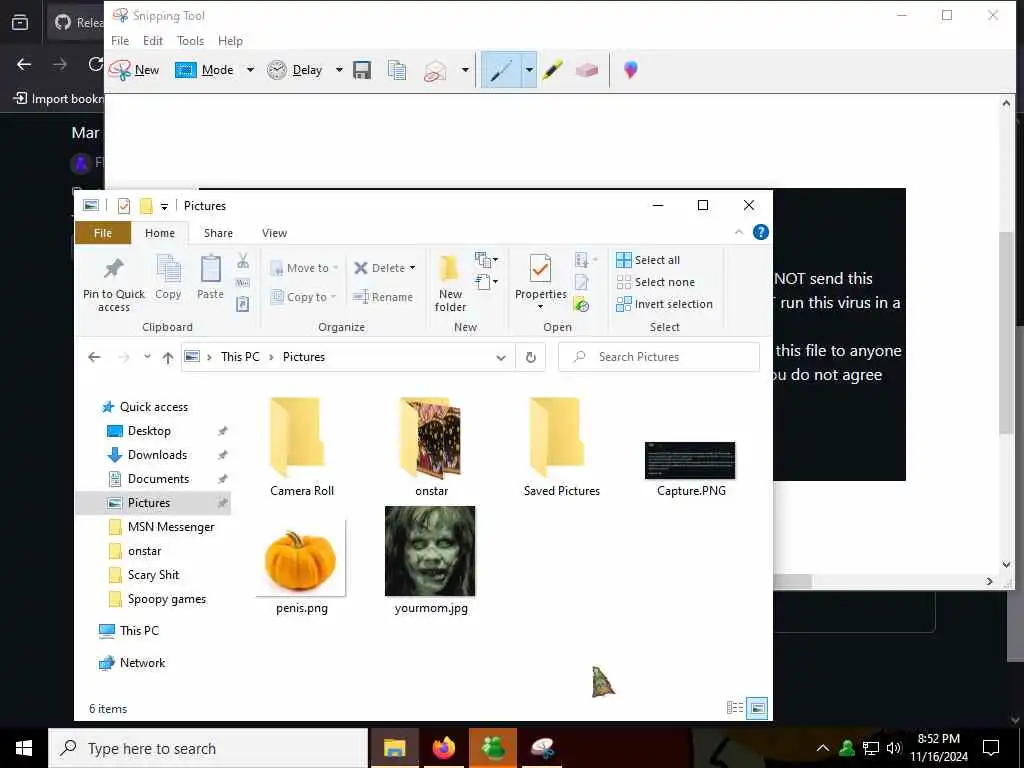
Task: Expand the Delay dropdown arrow
Action: 339,70
